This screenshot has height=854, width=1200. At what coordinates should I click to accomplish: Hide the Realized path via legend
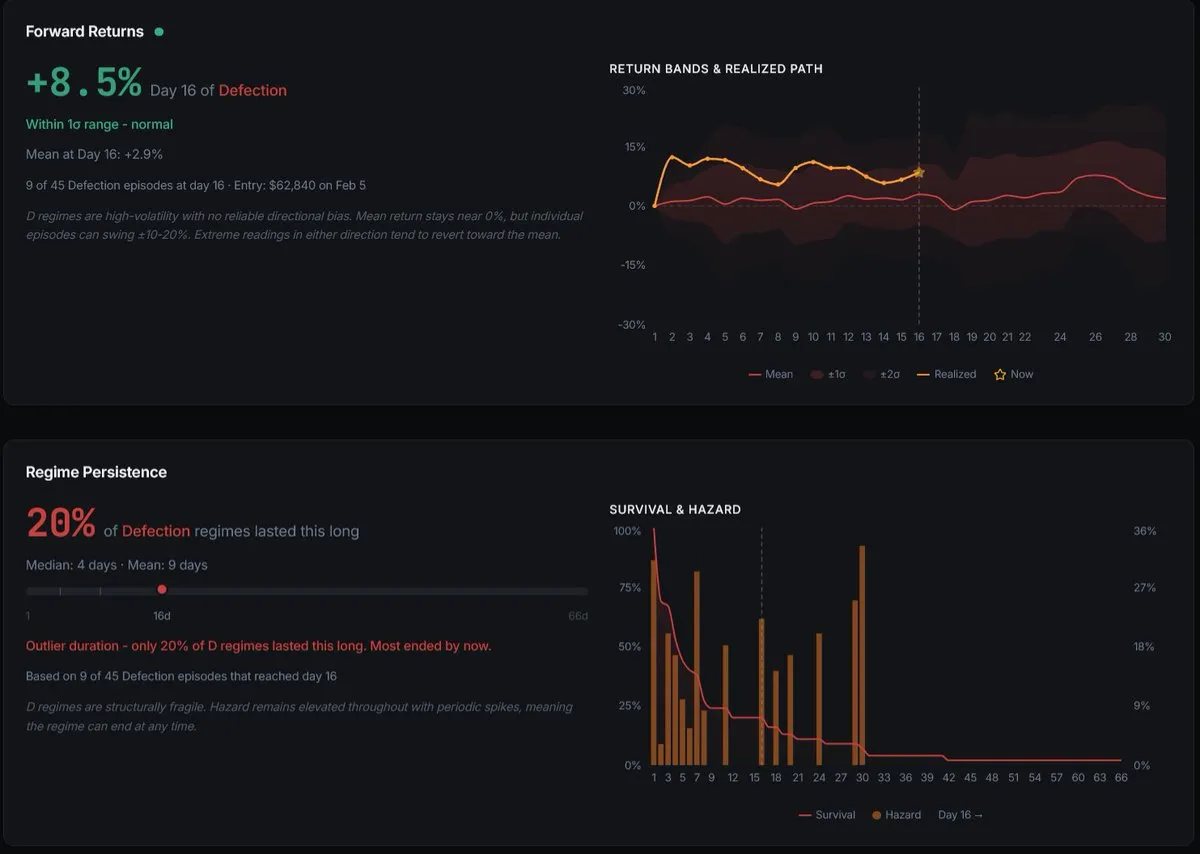click(946, 374)
